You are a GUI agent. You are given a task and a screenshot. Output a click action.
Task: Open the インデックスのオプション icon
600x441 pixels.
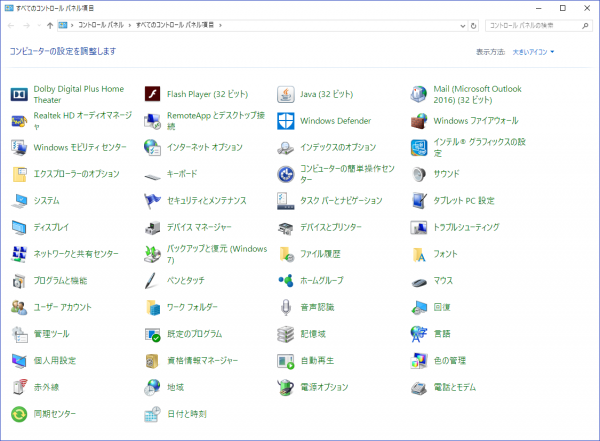(285, 147)
